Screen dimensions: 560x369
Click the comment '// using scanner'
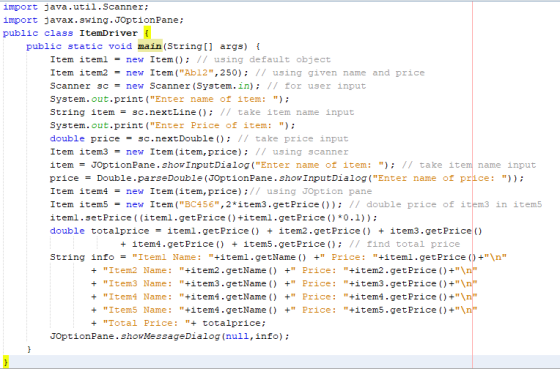(302, 152)
